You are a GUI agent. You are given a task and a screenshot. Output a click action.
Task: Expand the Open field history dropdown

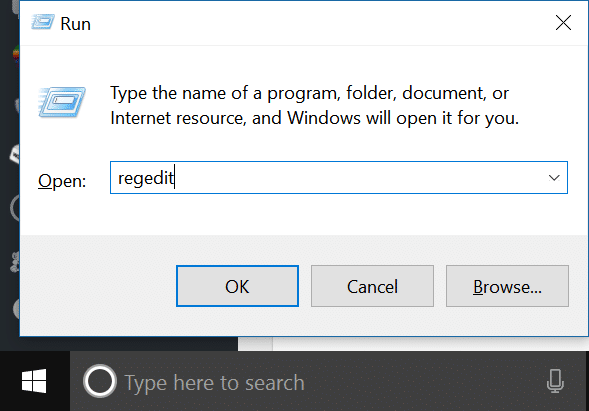point(554,178)
